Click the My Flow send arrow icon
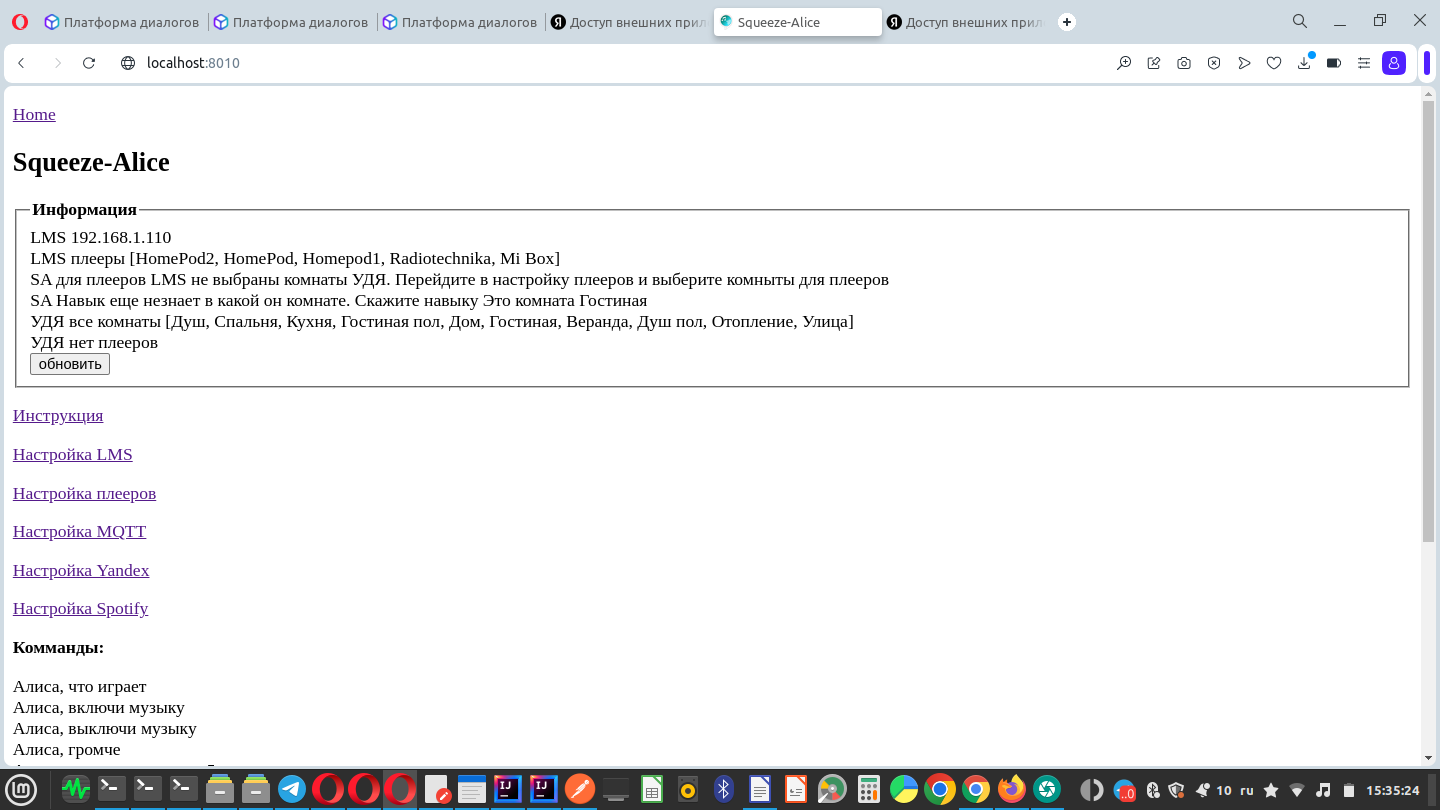Viewport: 1440px width, 810px height. 1244,63
